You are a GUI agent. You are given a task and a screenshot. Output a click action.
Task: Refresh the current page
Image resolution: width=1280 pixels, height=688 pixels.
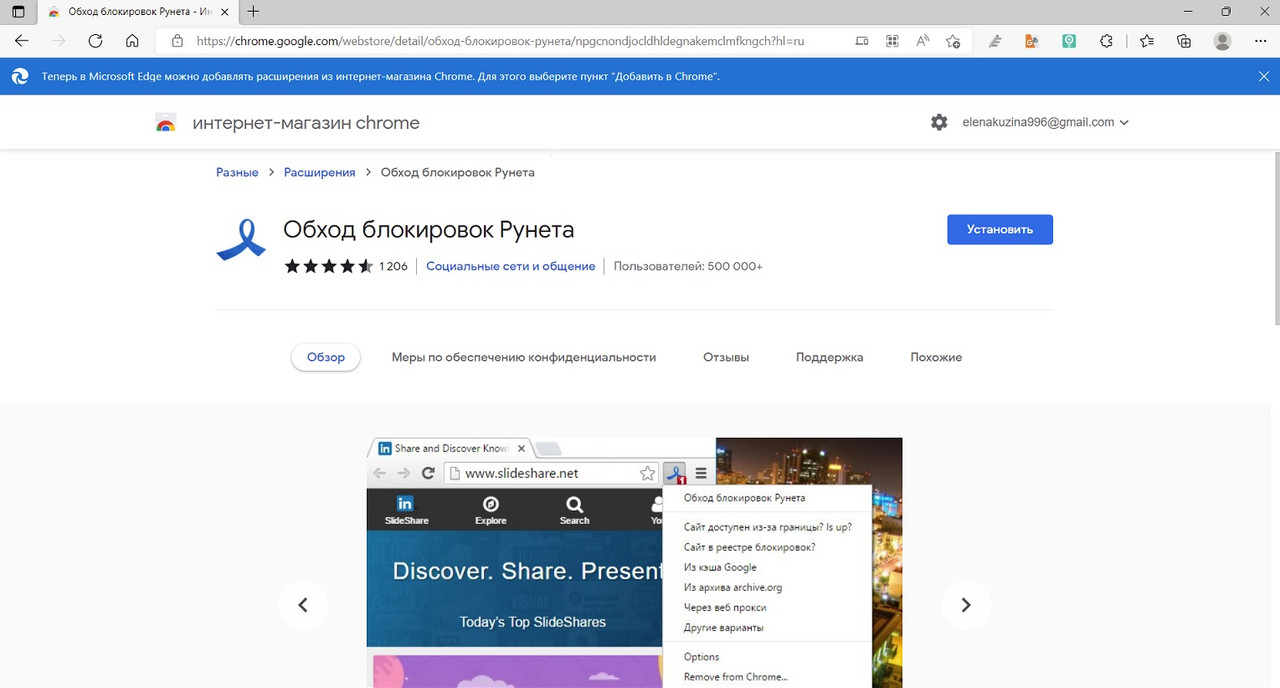[x=95, y=41]
